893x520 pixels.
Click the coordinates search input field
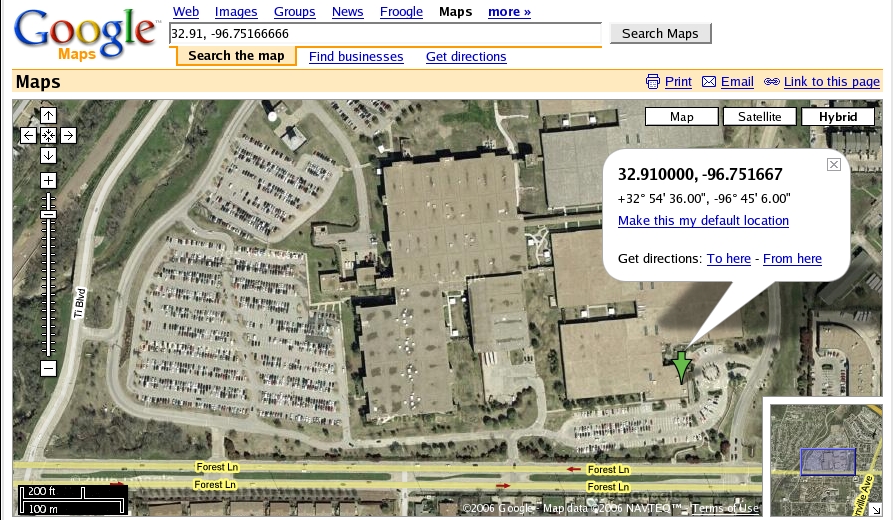pos(385,34)
